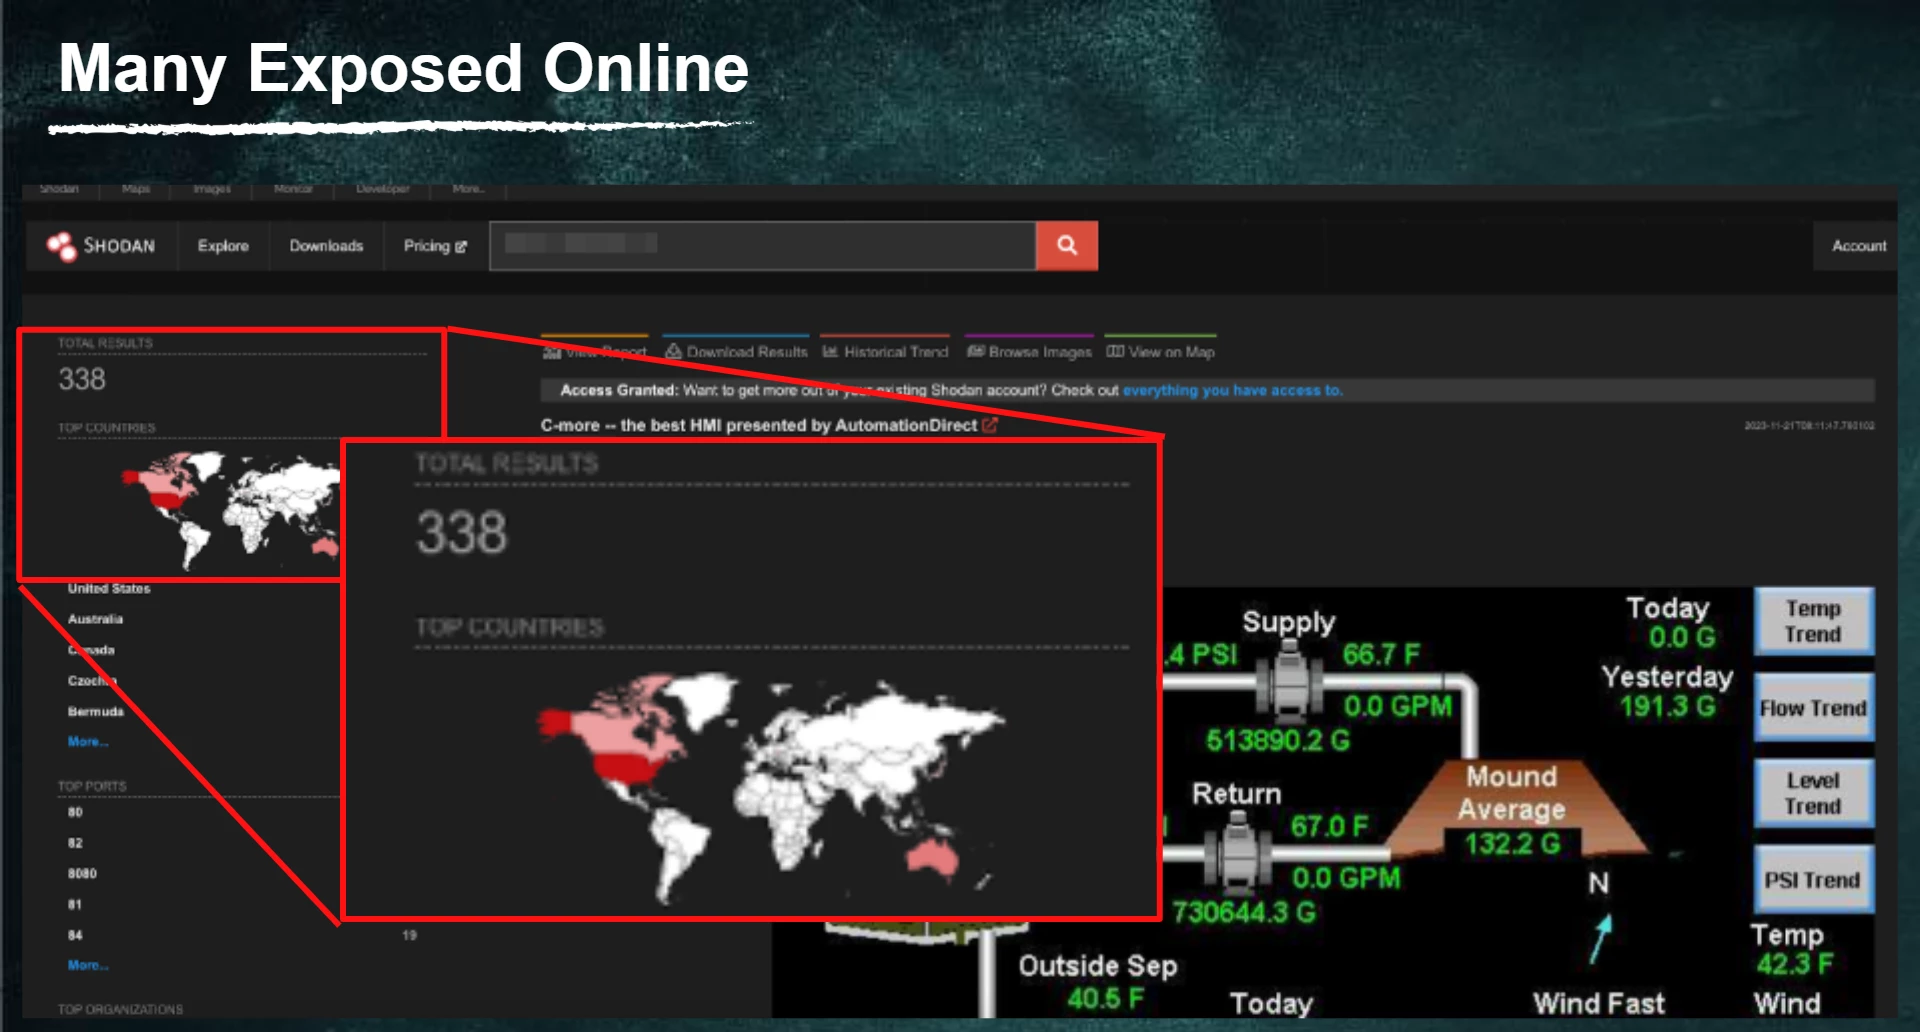
Task: Open the View on Map tab
Action: tap(1161, 352)
